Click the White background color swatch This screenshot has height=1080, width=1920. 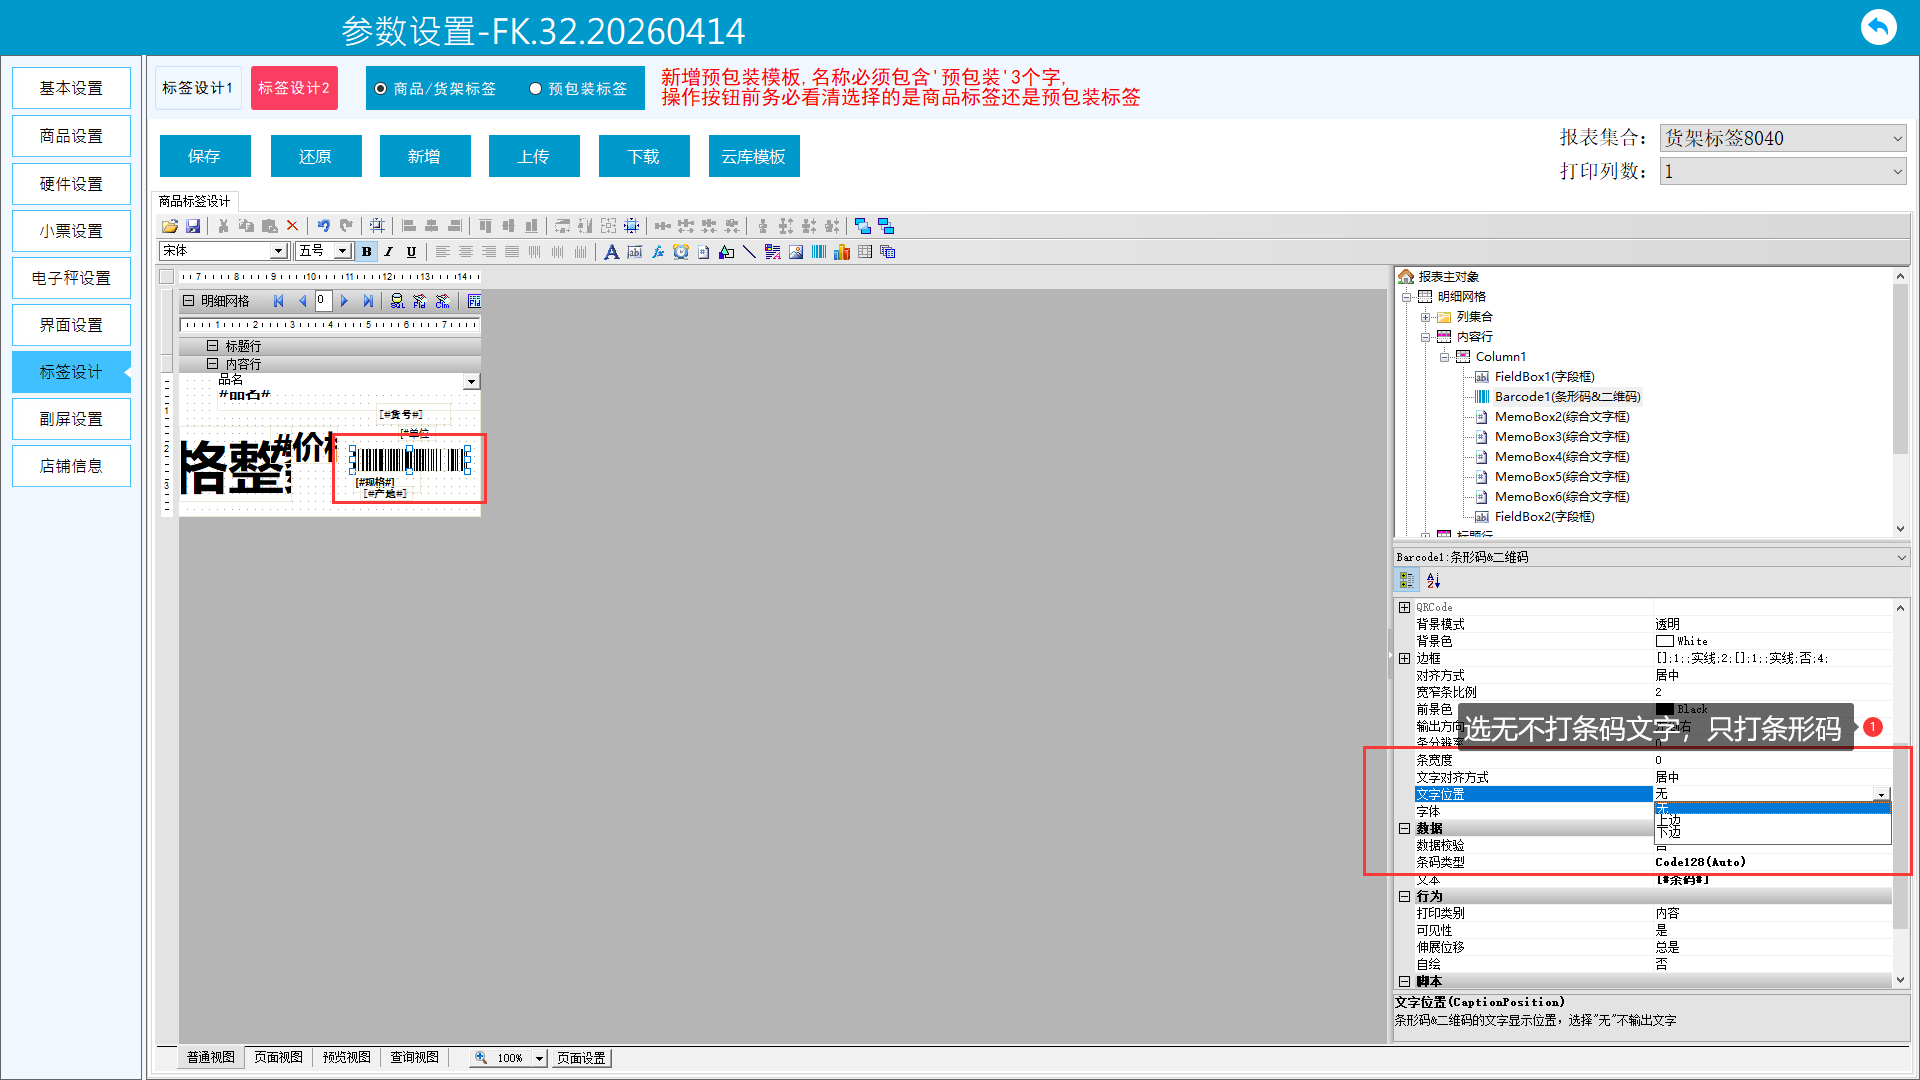(x=1664, y=641)
